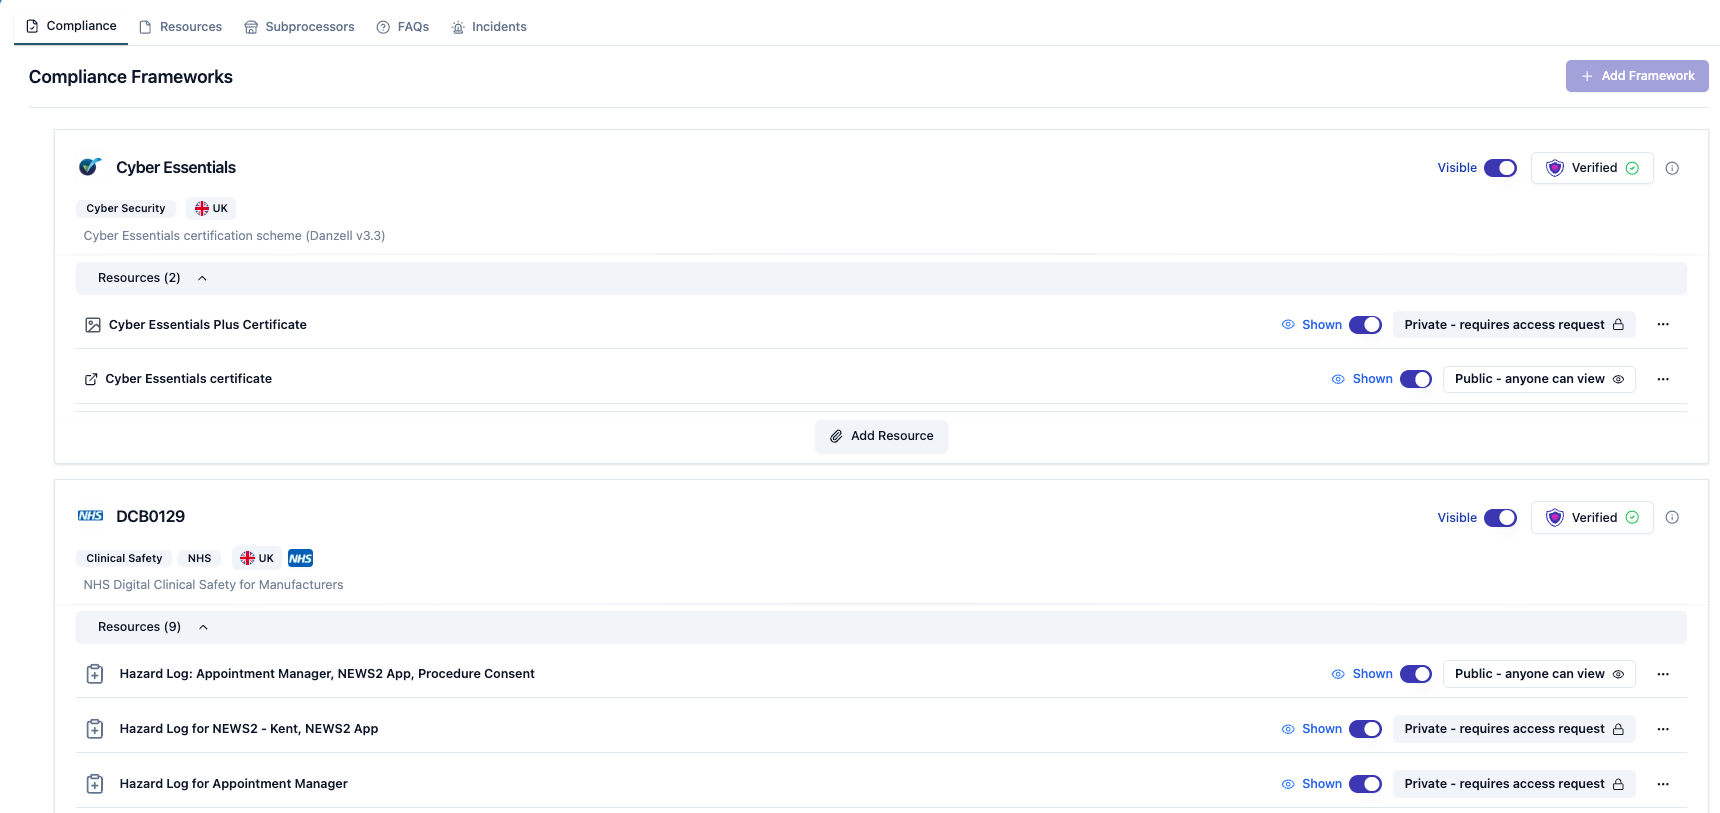Click the NHS logo beside DCB0129
The height and width of the screenshot is (813, 1720).
coord(90,516)
